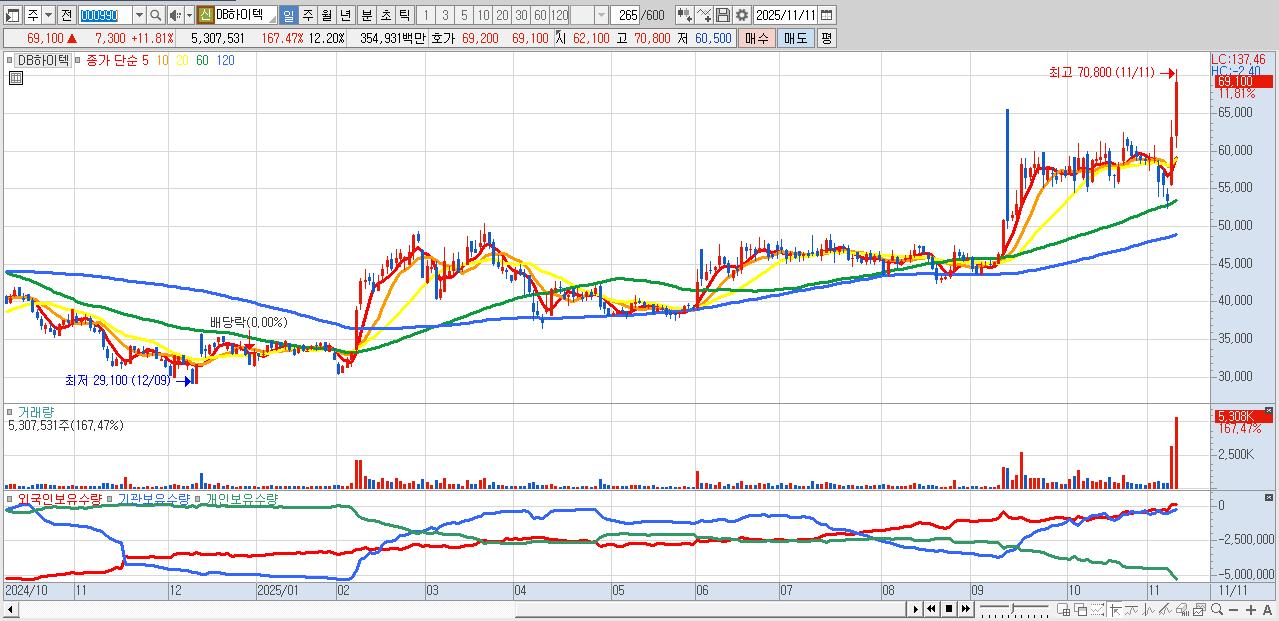Image resolution: width=1279 pixels, height=621 pixels.
Task: Open the indicator settings icon beside 265/600
Action: [685, 15]
